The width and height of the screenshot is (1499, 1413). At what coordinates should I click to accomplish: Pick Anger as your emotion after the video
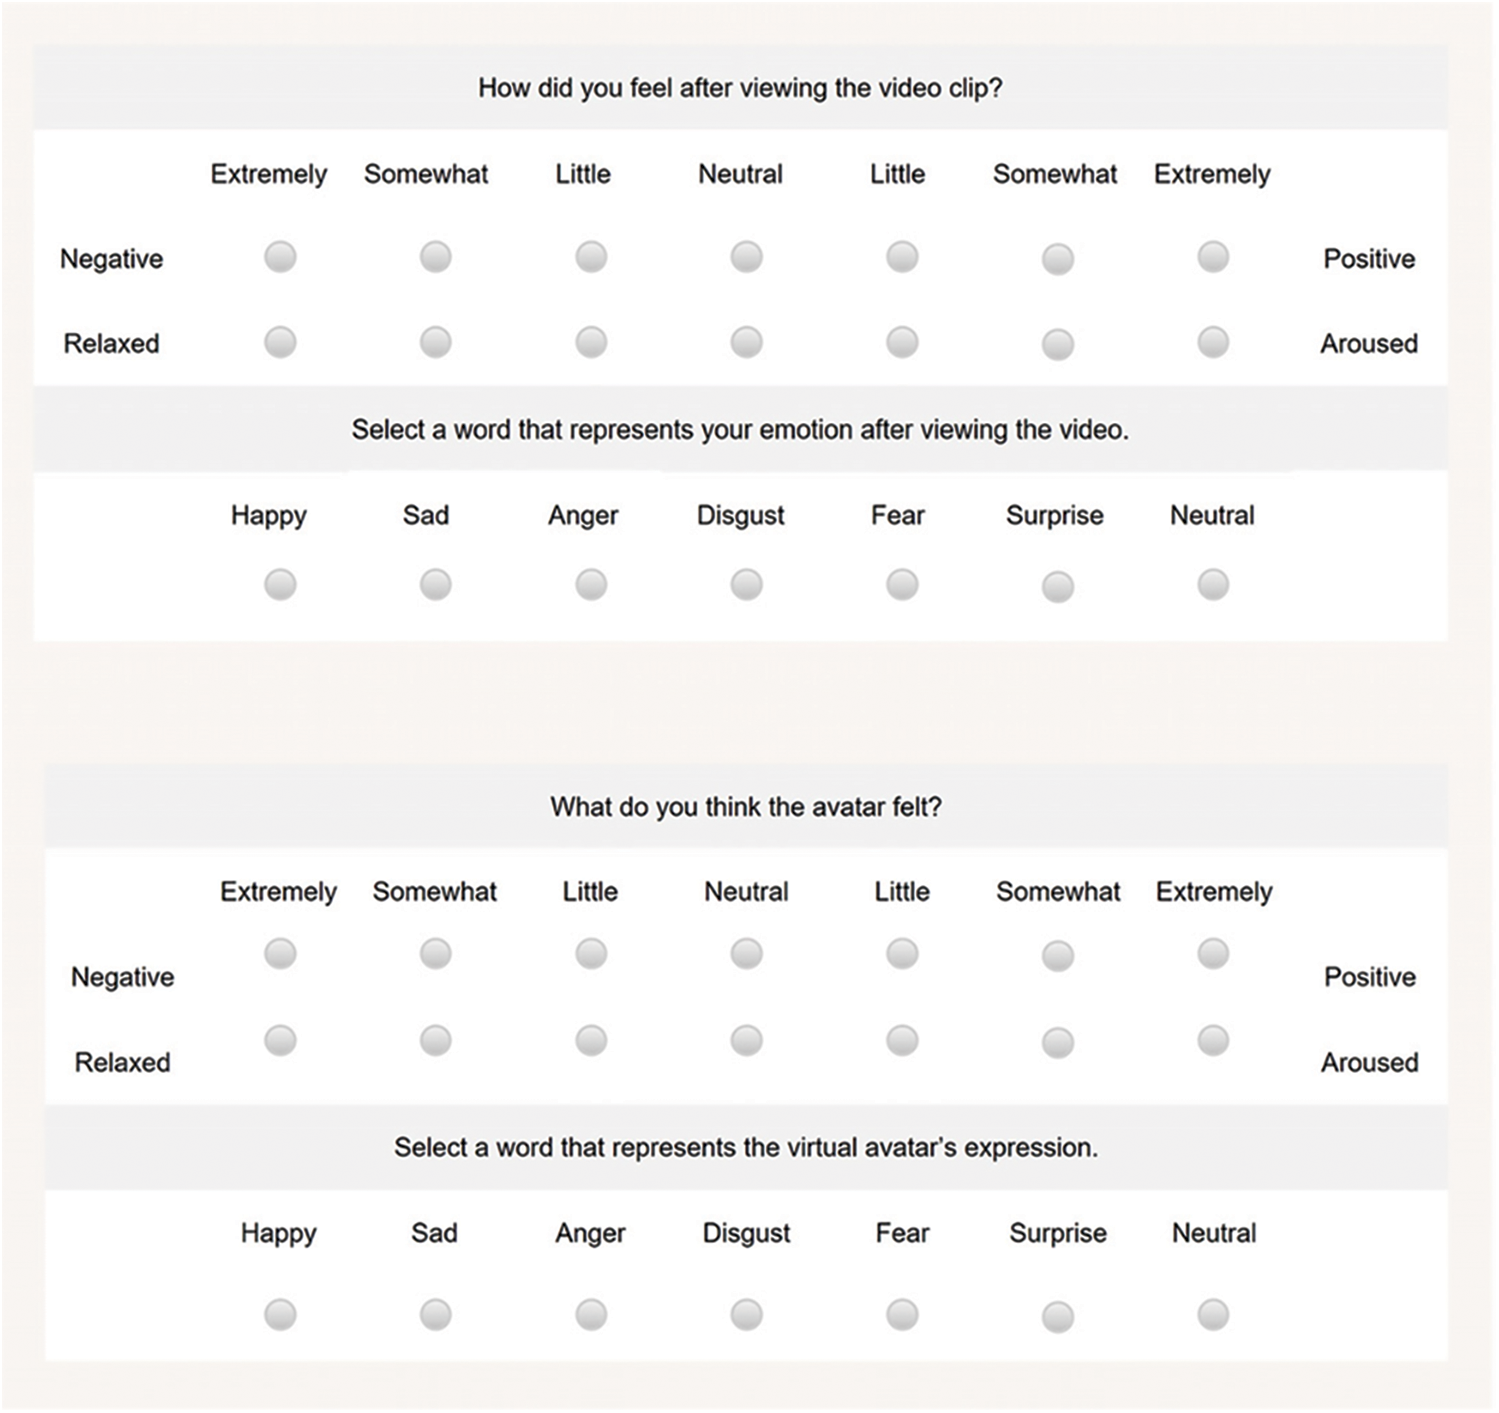(x=591, y=584)
